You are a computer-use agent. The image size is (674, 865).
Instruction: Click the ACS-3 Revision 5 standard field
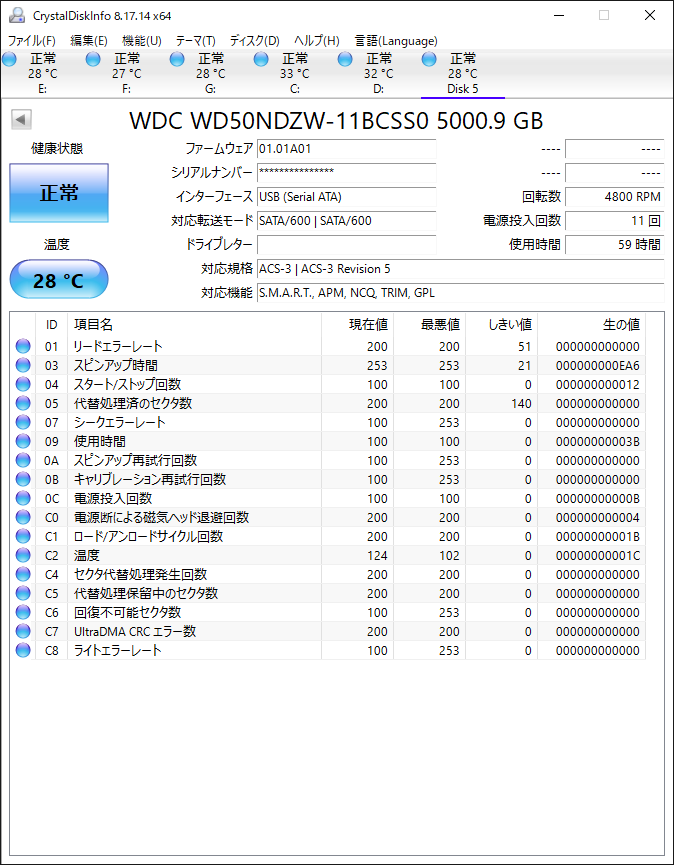click(461, 269)
